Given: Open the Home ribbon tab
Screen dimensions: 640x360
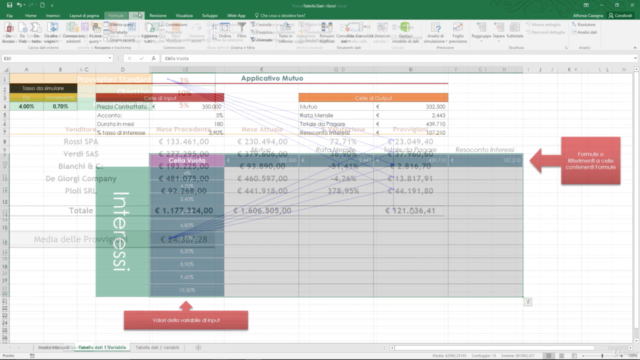Looking at the screenshot, I should click(31, 16).
